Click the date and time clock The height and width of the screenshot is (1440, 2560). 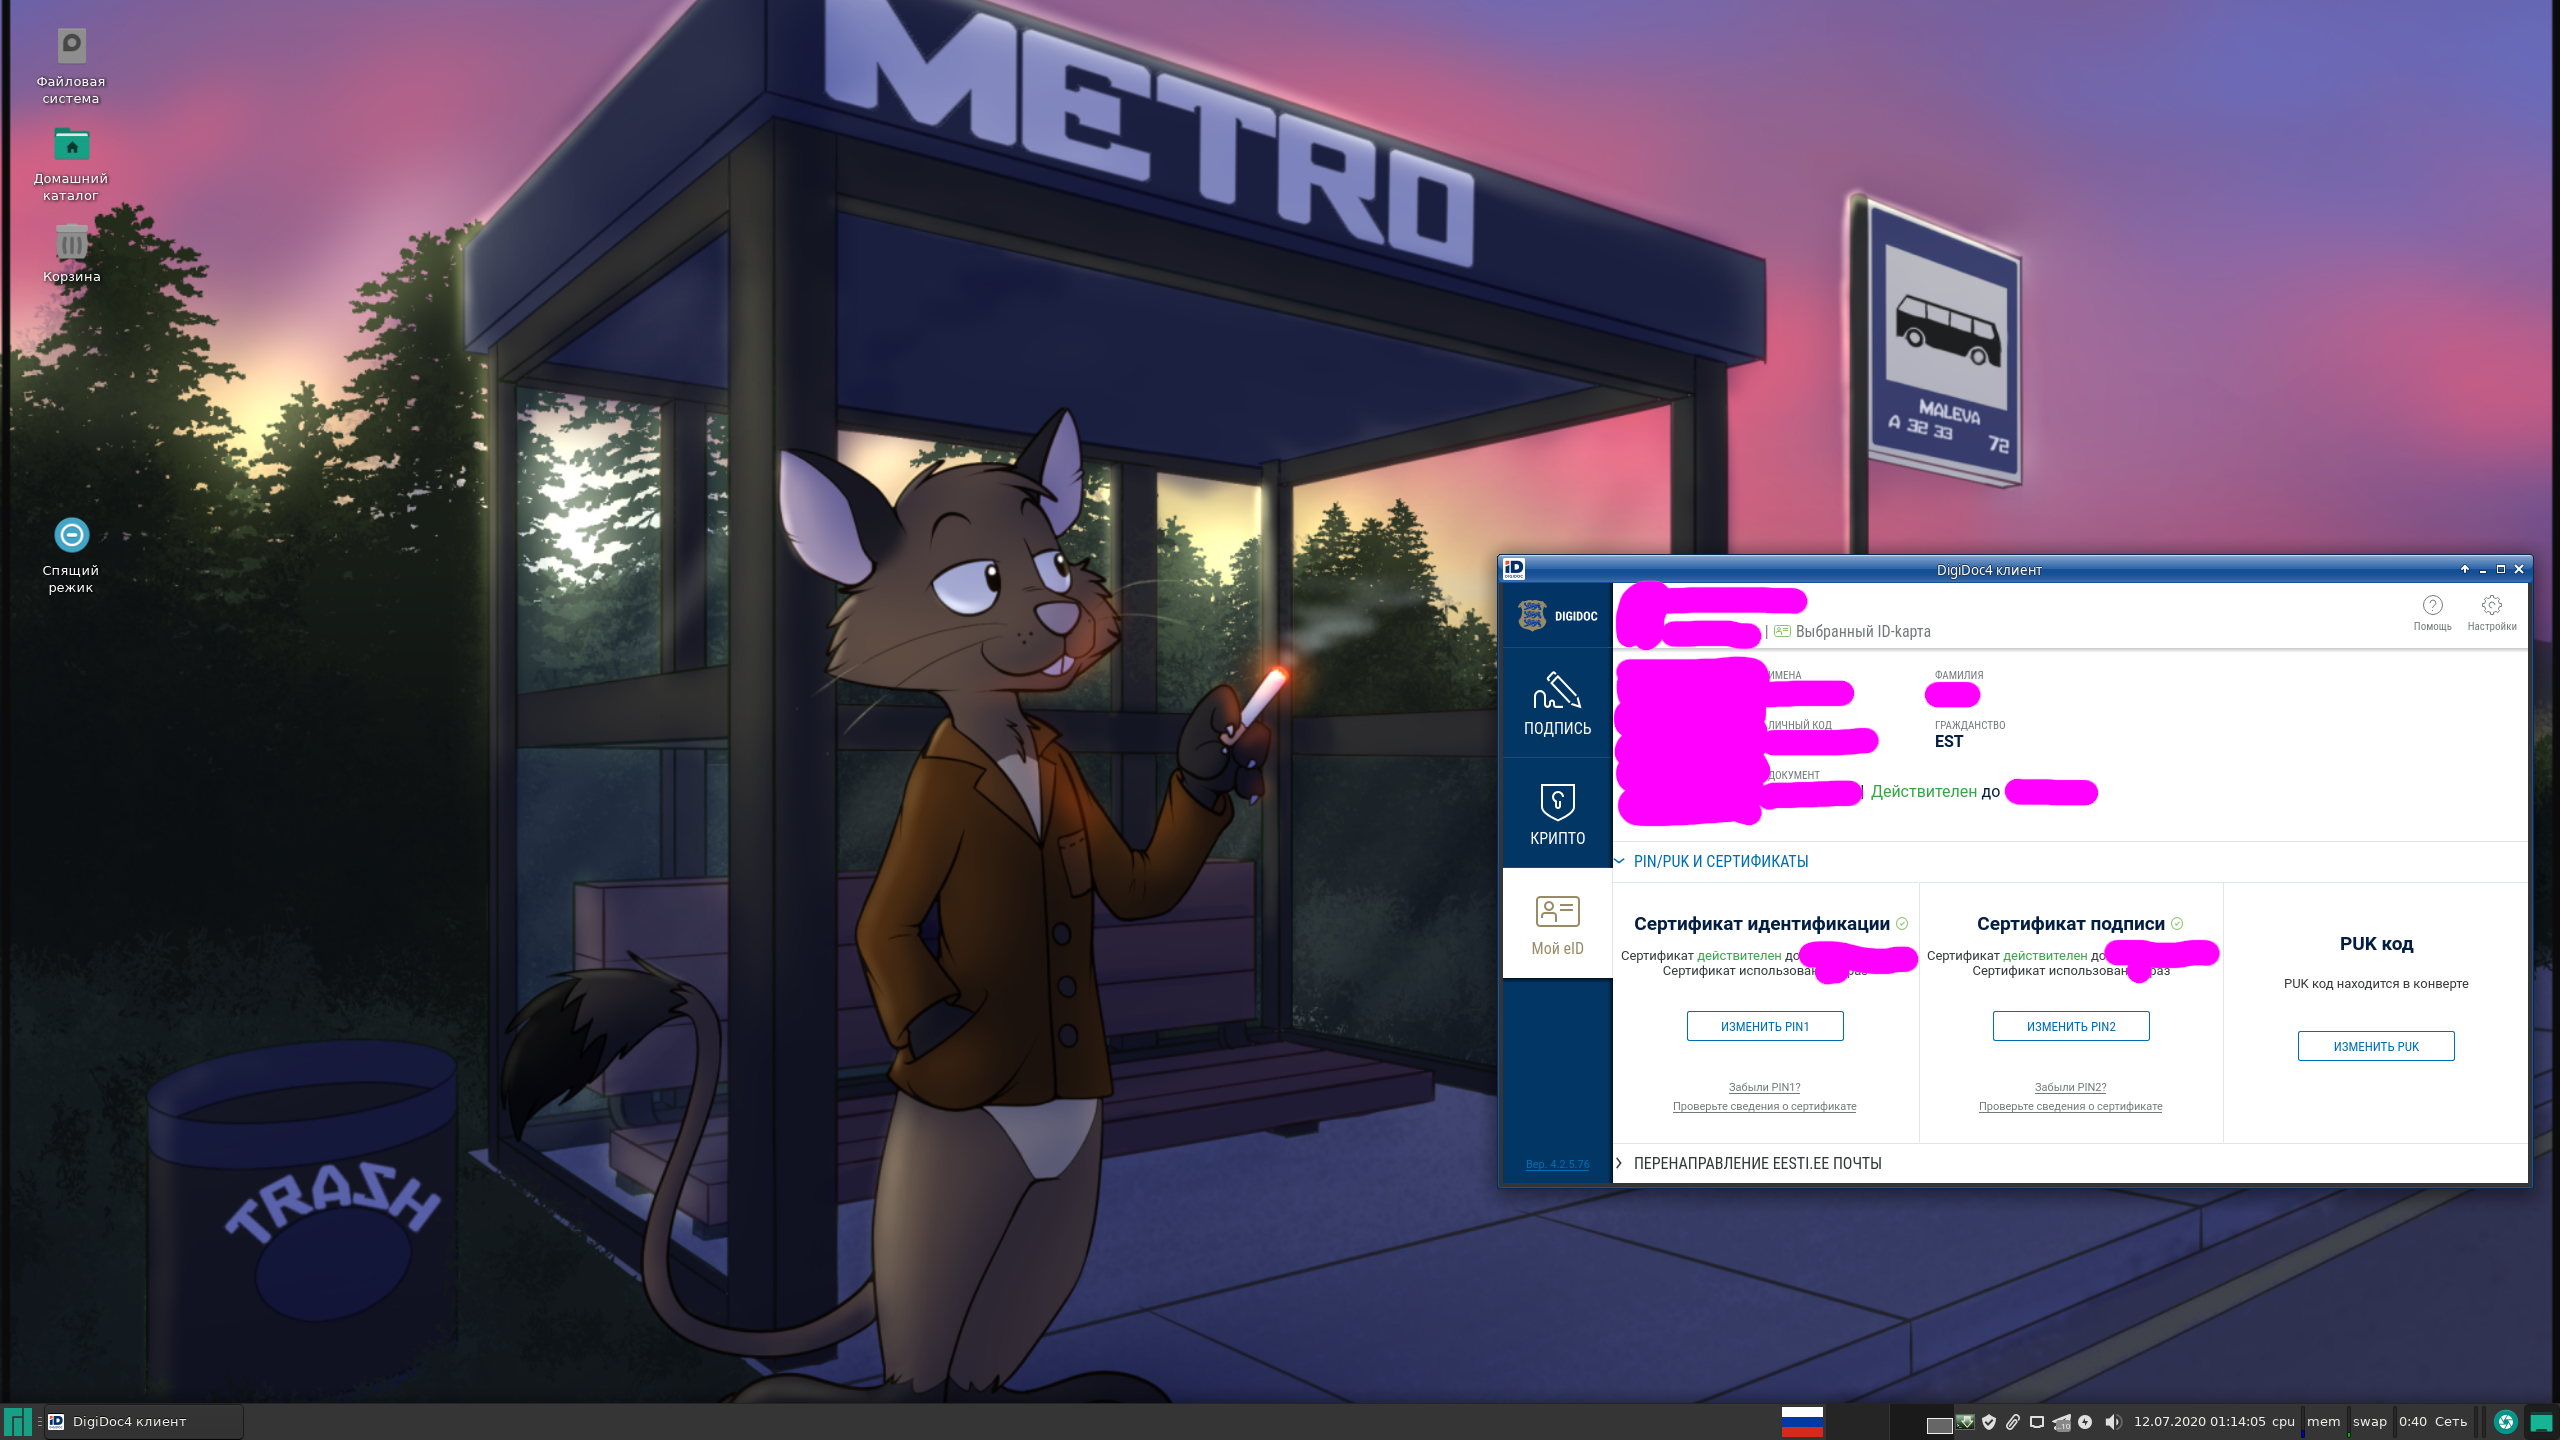pos(2199,1421)
